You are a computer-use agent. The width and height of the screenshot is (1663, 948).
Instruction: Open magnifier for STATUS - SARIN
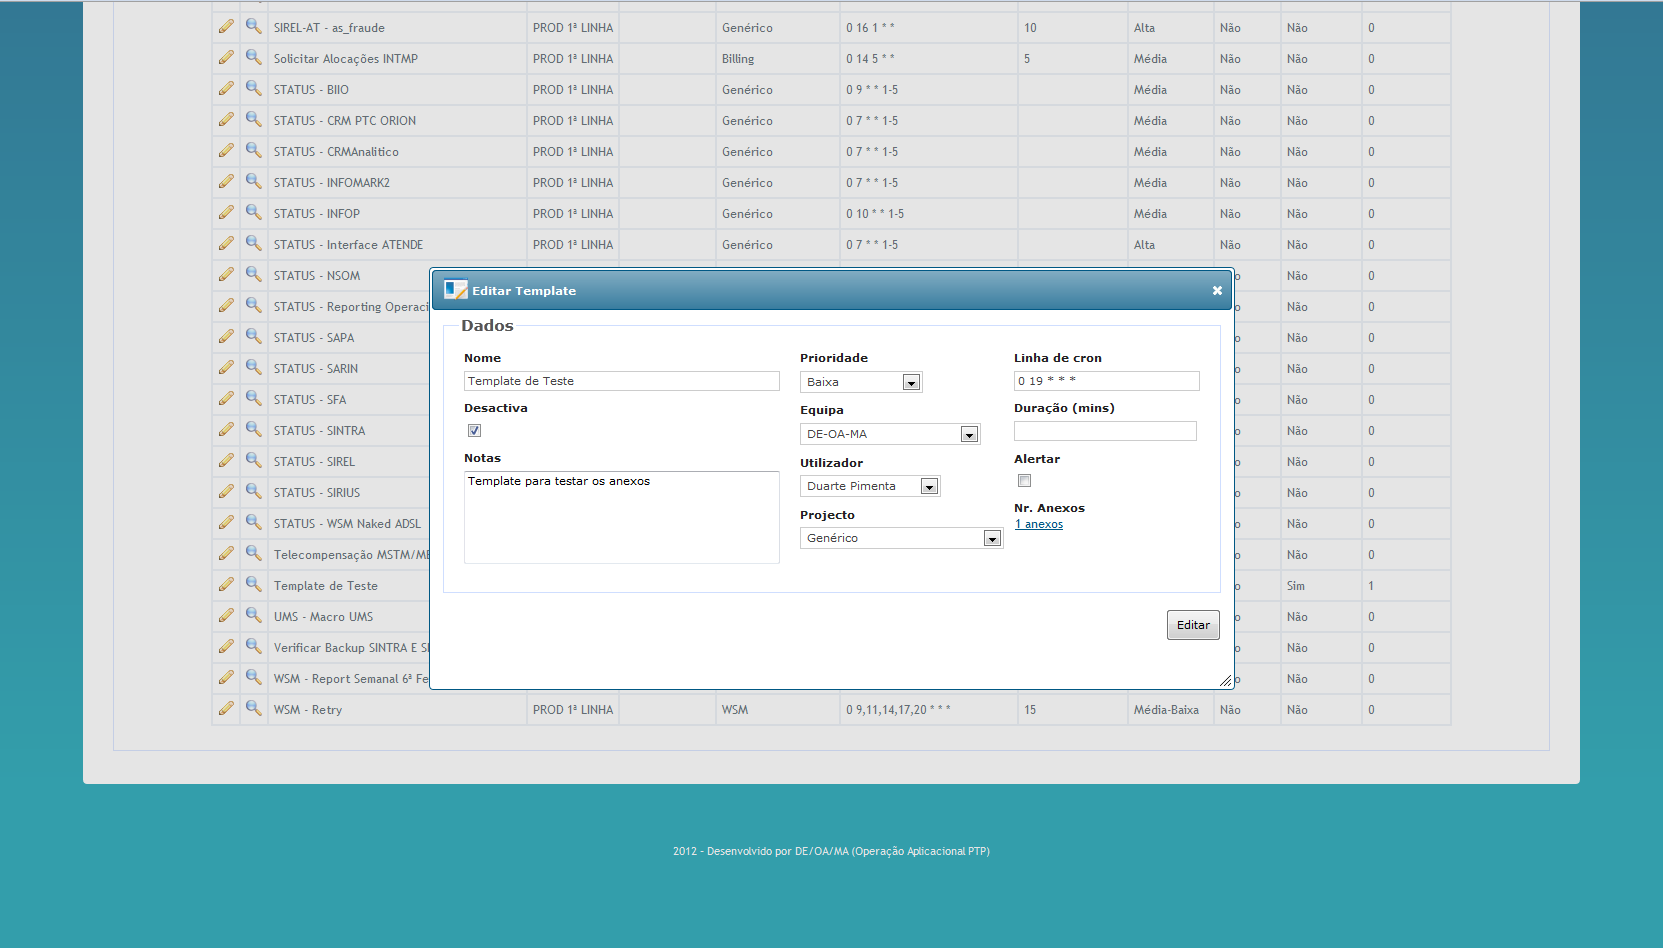(254, 368)
